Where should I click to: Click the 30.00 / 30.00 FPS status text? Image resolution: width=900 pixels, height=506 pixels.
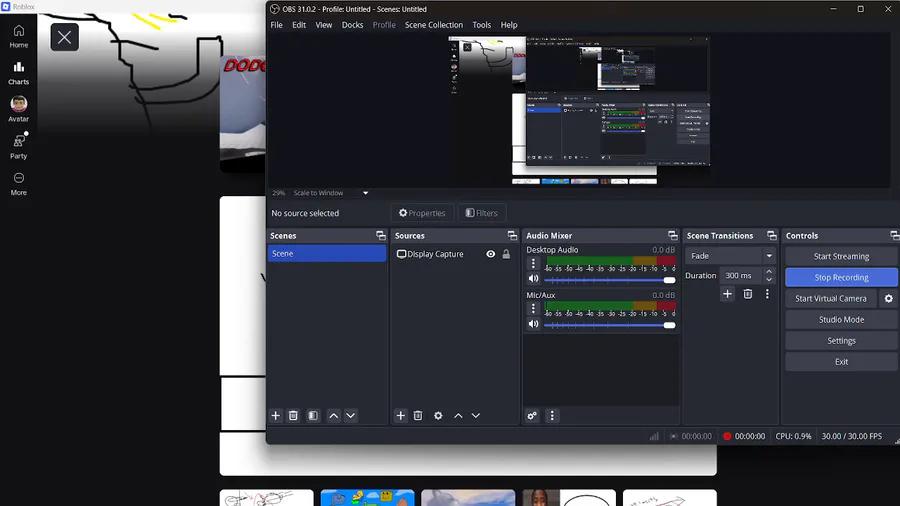pos(852,436)
